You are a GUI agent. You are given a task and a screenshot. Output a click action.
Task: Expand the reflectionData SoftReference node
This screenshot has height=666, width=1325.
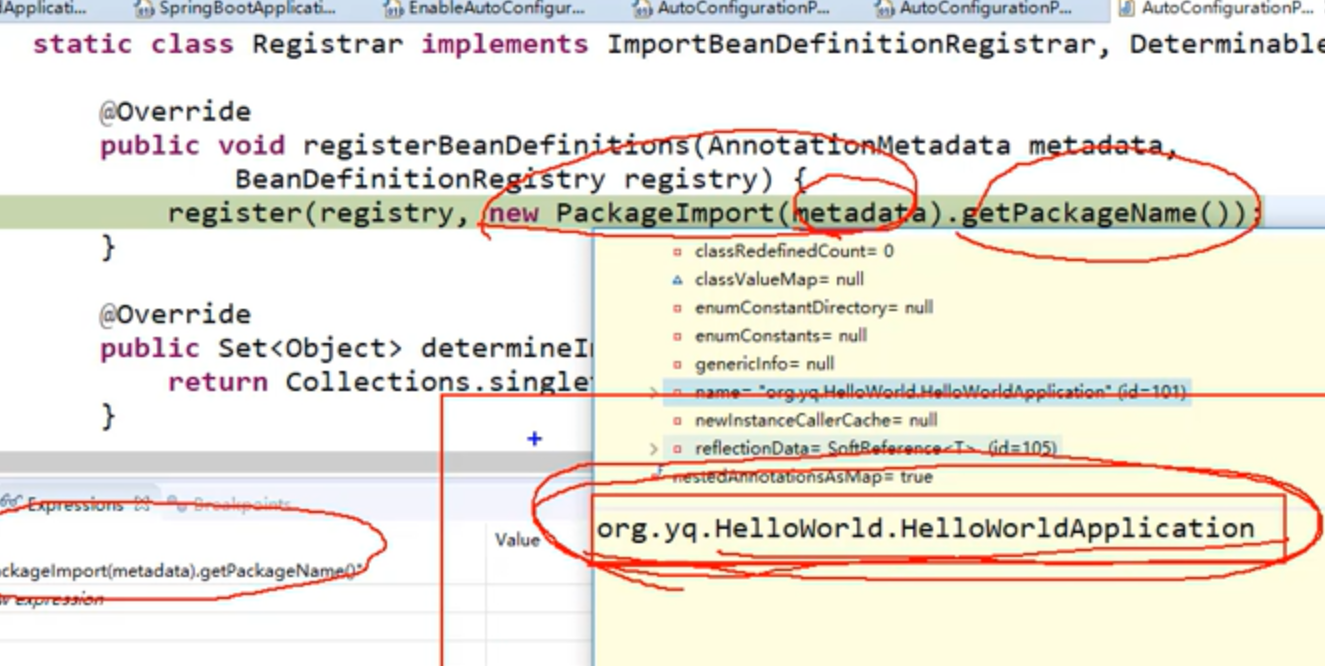pos(652,448)
